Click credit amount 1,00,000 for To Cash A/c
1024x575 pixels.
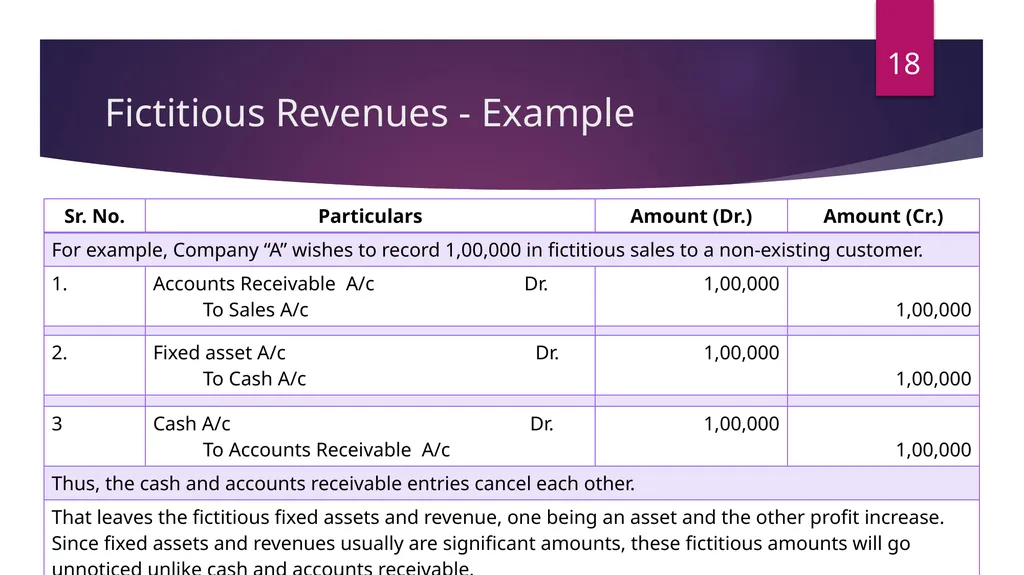click(933, 379)
